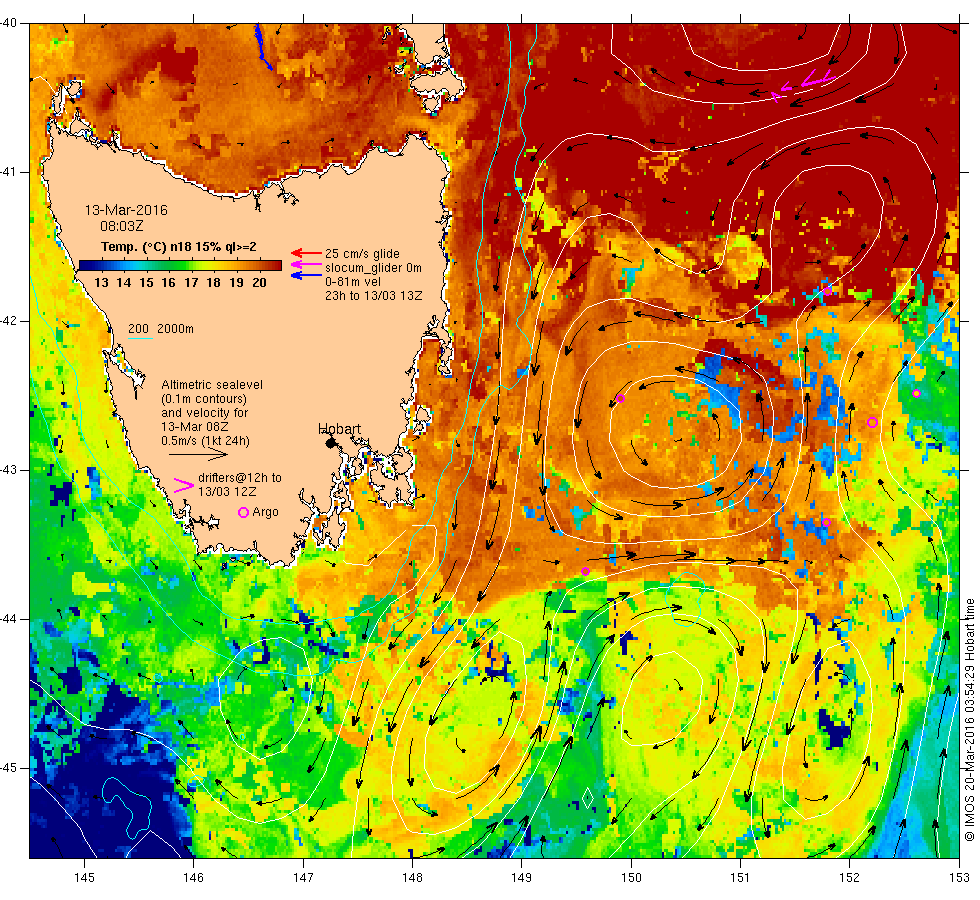Click the 17 tick label on the color bar
Viewport: 980px width, 900px height.
click(191, 282)
